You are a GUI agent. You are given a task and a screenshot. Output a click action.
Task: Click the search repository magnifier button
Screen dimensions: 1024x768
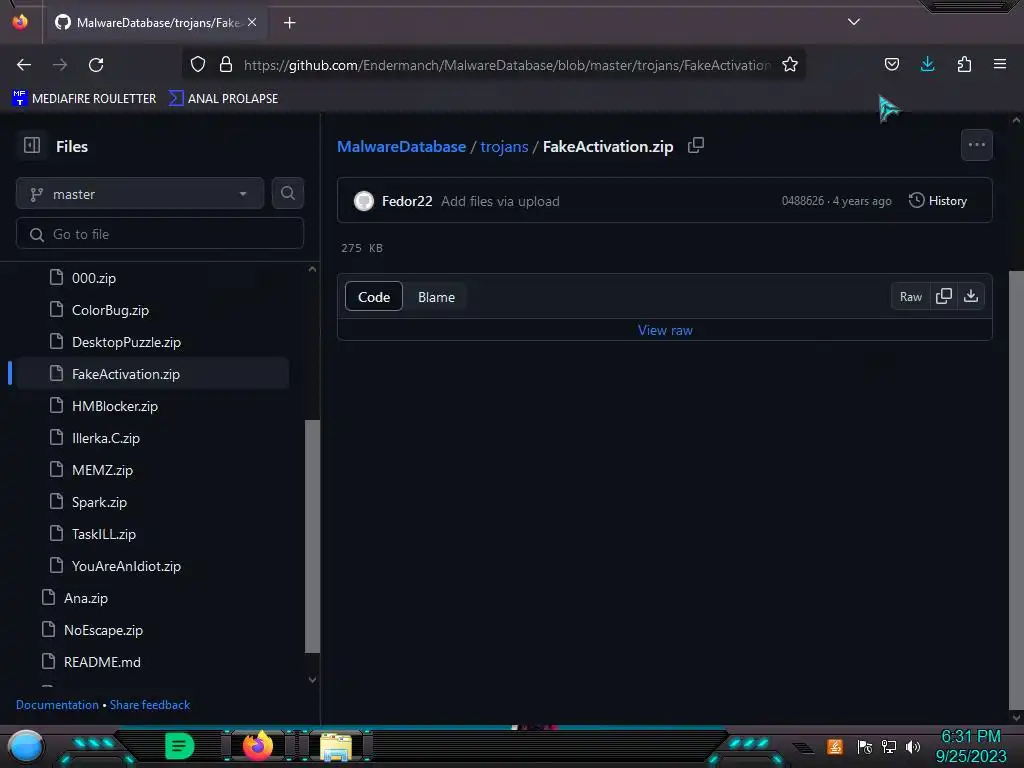click(x=288, y=193)
